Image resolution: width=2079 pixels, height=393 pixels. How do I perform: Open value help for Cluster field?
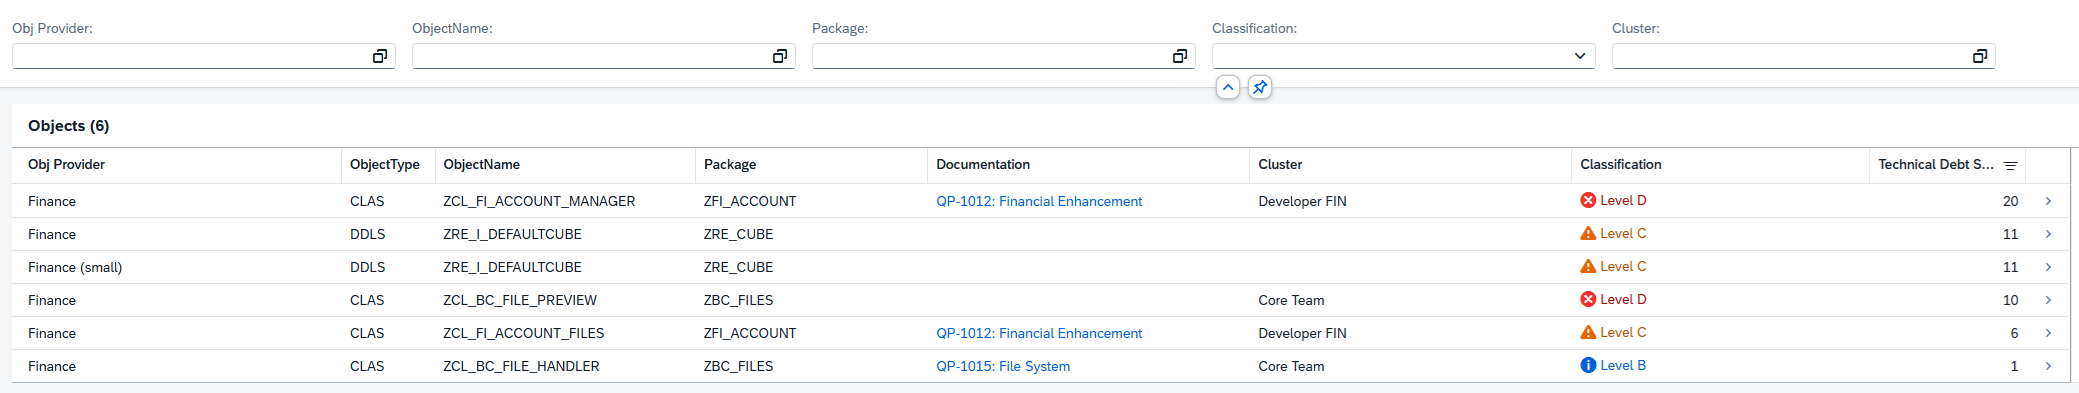1979,56
